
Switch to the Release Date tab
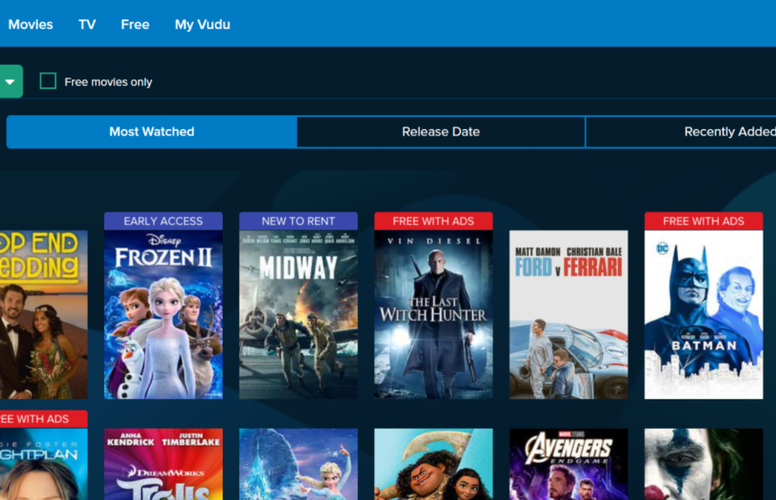441,132
